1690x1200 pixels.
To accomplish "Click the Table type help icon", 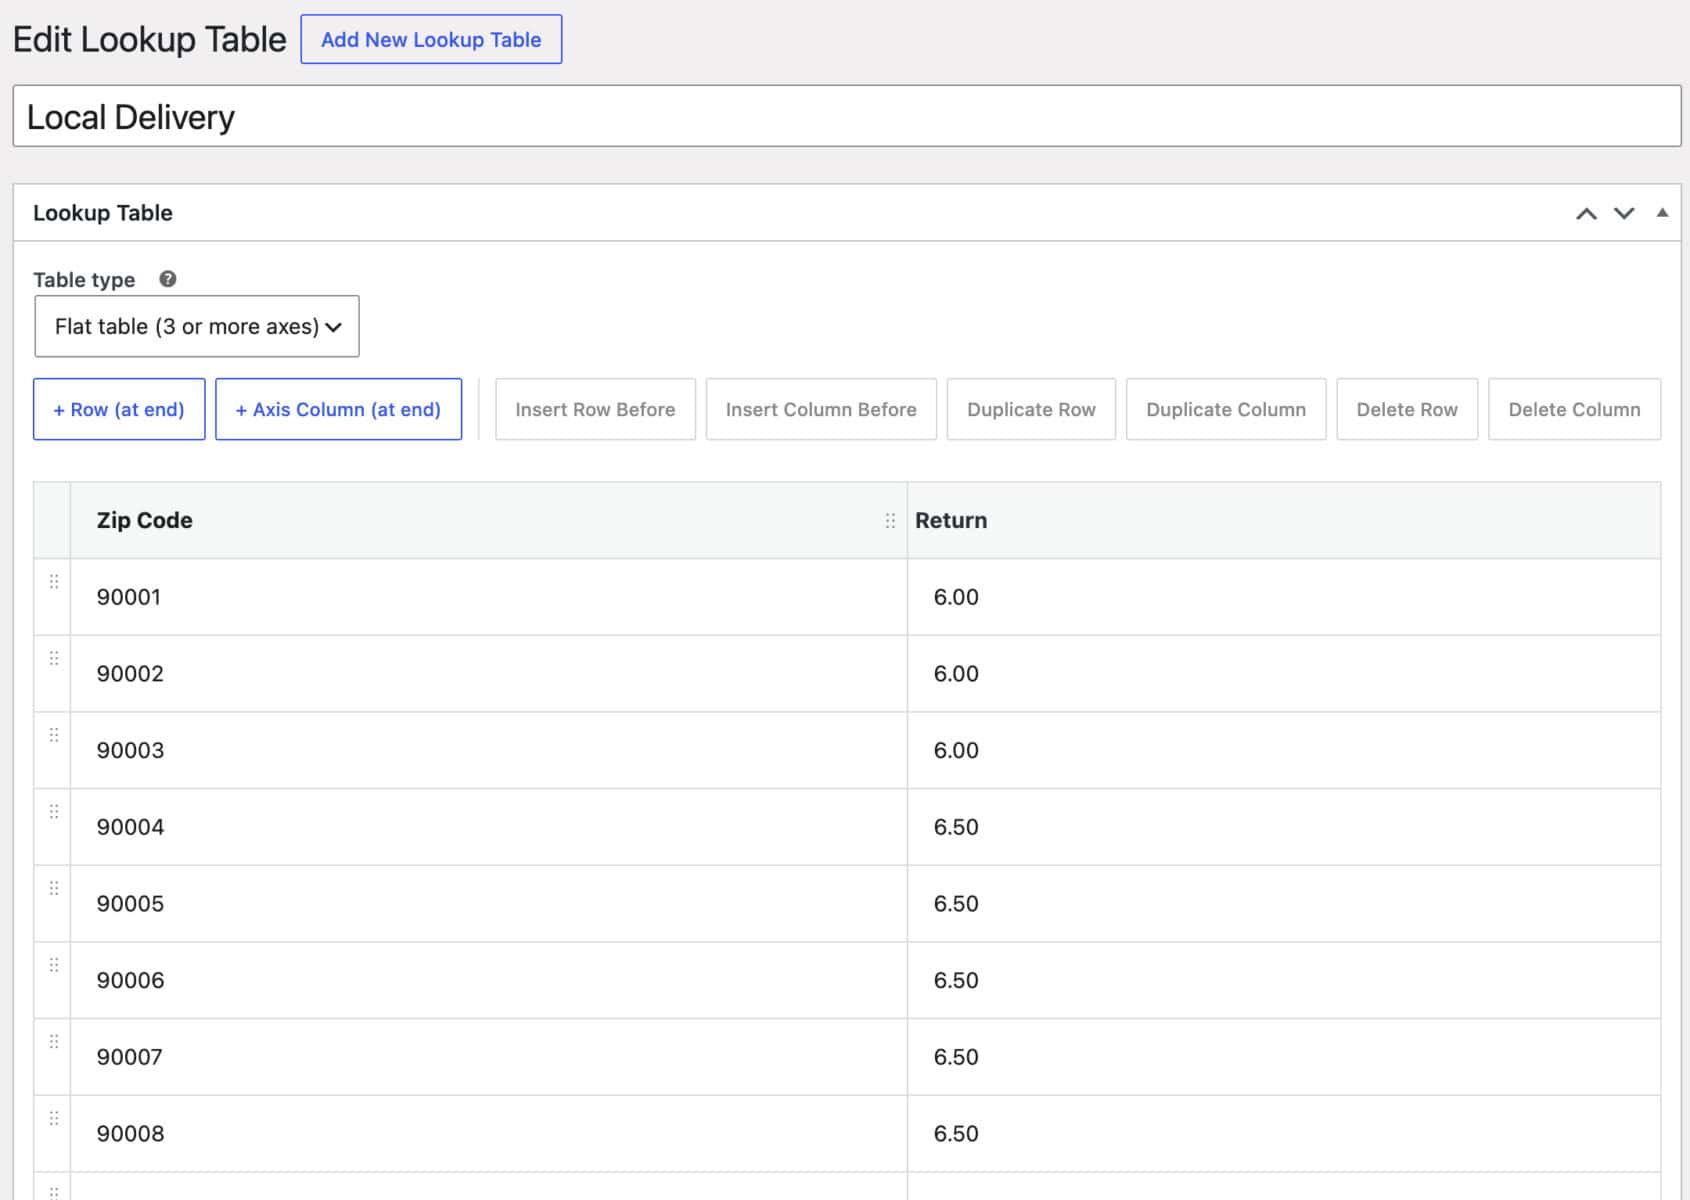I will click(168, 279).
